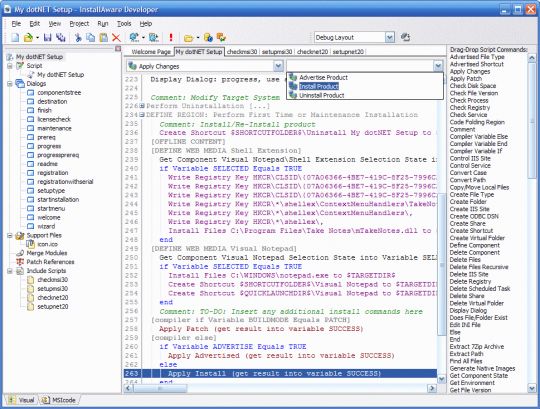Open the second dropdown above the script
Viewport: 540px width, 409px height.
point(438,66)
